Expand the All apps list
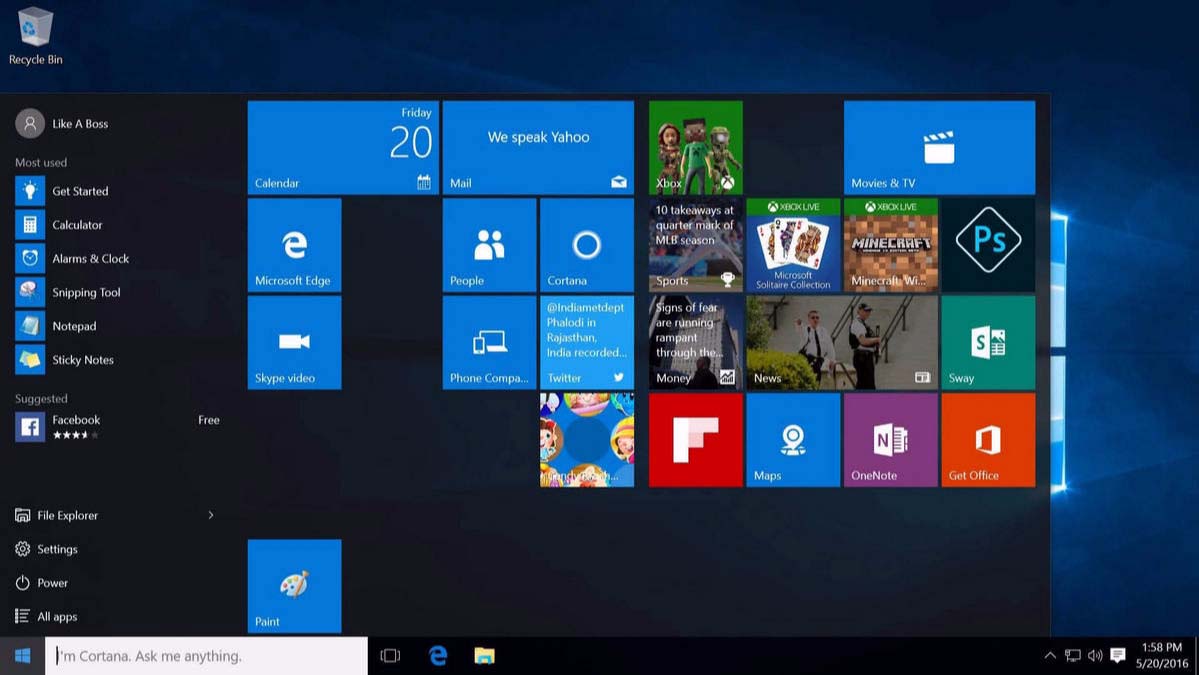Image resolution: width=1199 pixels, height=675 pixels. [55, 616]
